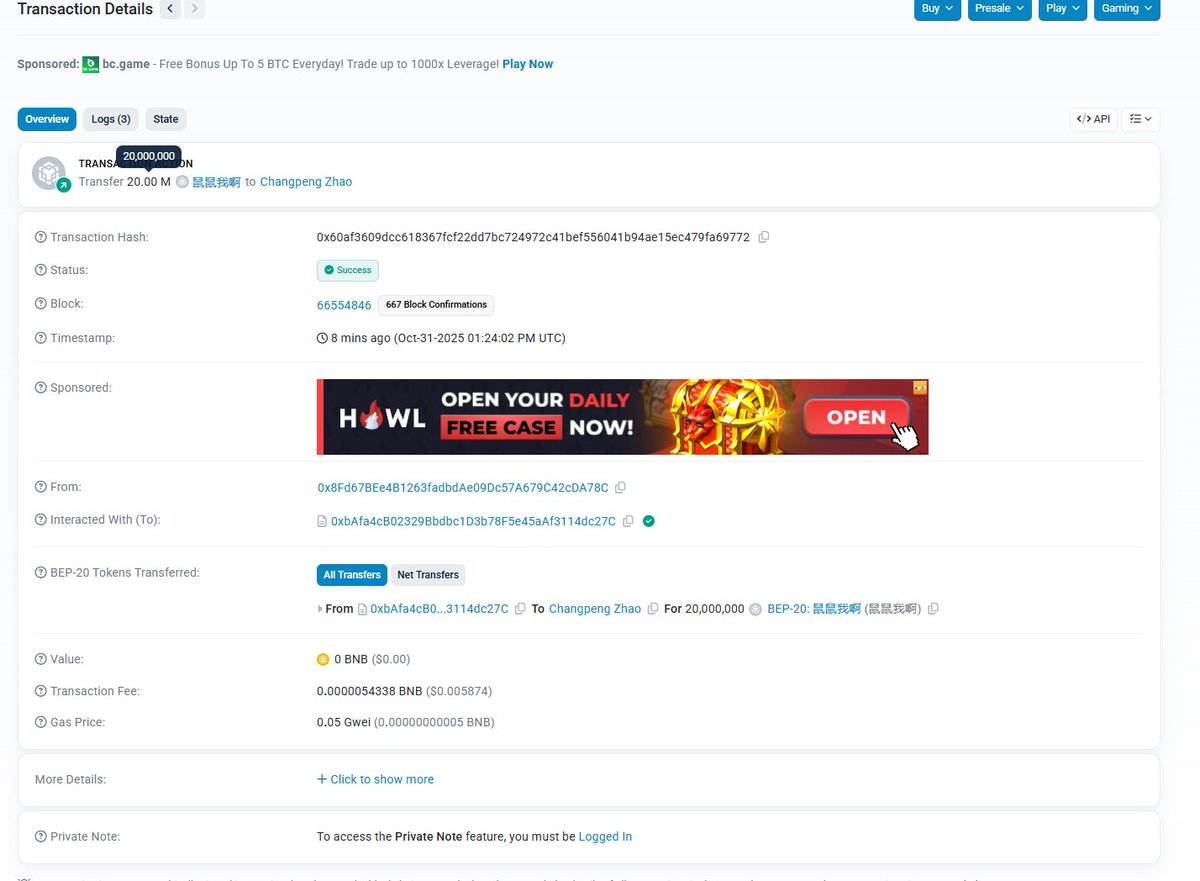Click the Success status badge
1200x881 pixels.
point(348,270)
